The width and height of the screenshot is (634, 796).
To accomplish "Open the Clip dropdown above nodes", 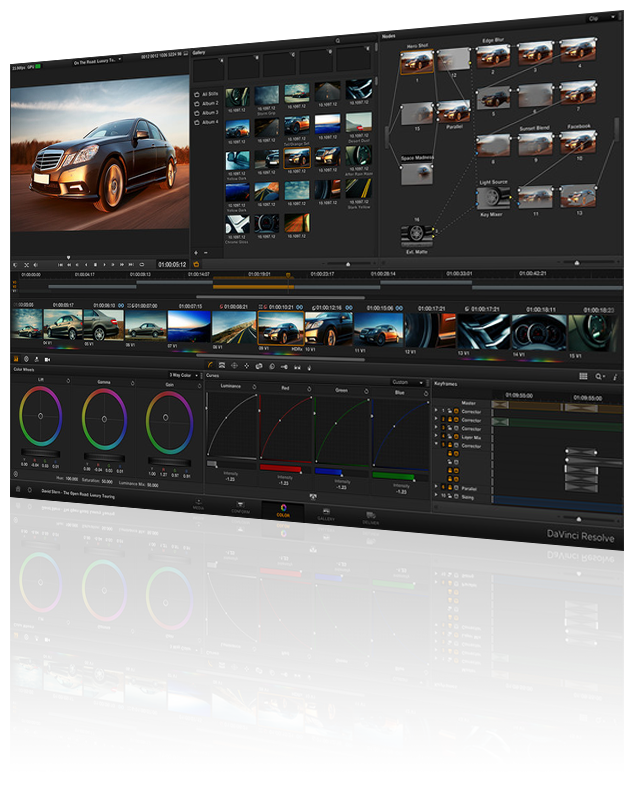I will 602,18.
